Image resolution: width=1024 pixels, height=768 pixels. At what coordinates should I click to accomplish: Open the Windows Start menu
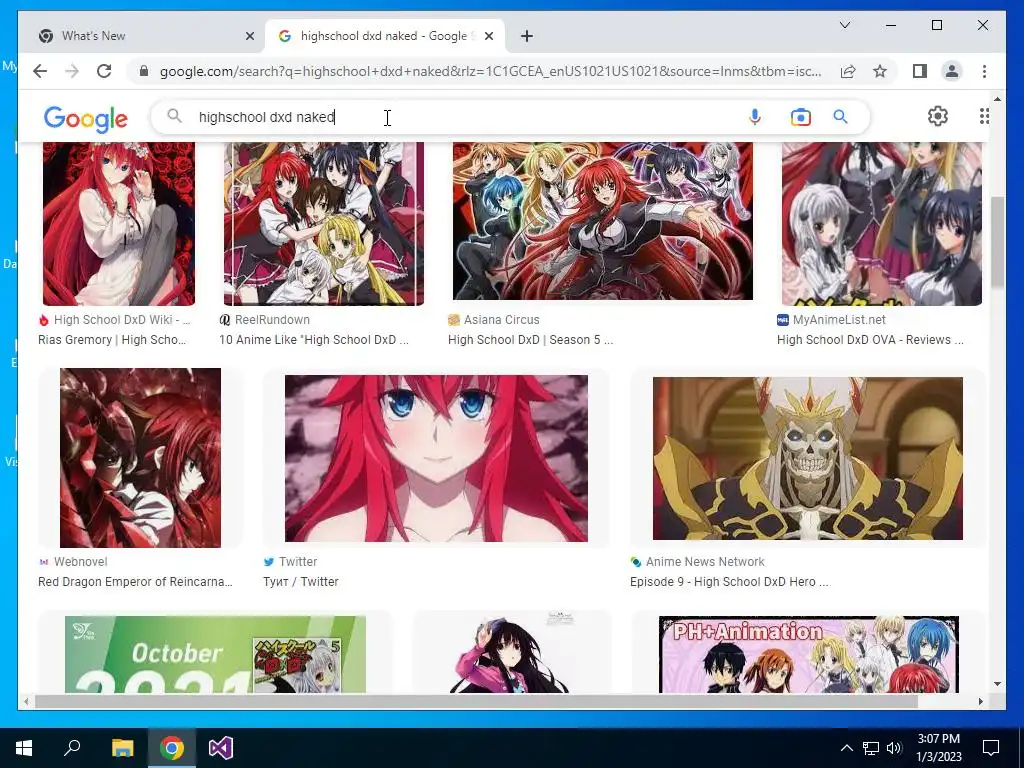click(x=24, y=748)
